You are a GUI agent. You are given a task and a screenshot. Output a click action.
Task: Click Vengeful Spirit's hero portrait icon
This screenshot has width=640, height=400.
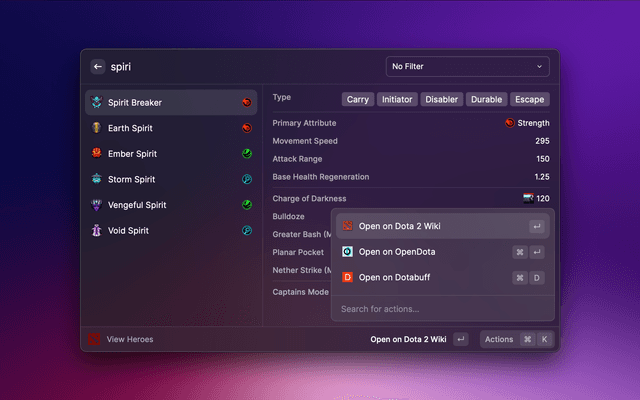pyautogui.click(x=95, y=205)
